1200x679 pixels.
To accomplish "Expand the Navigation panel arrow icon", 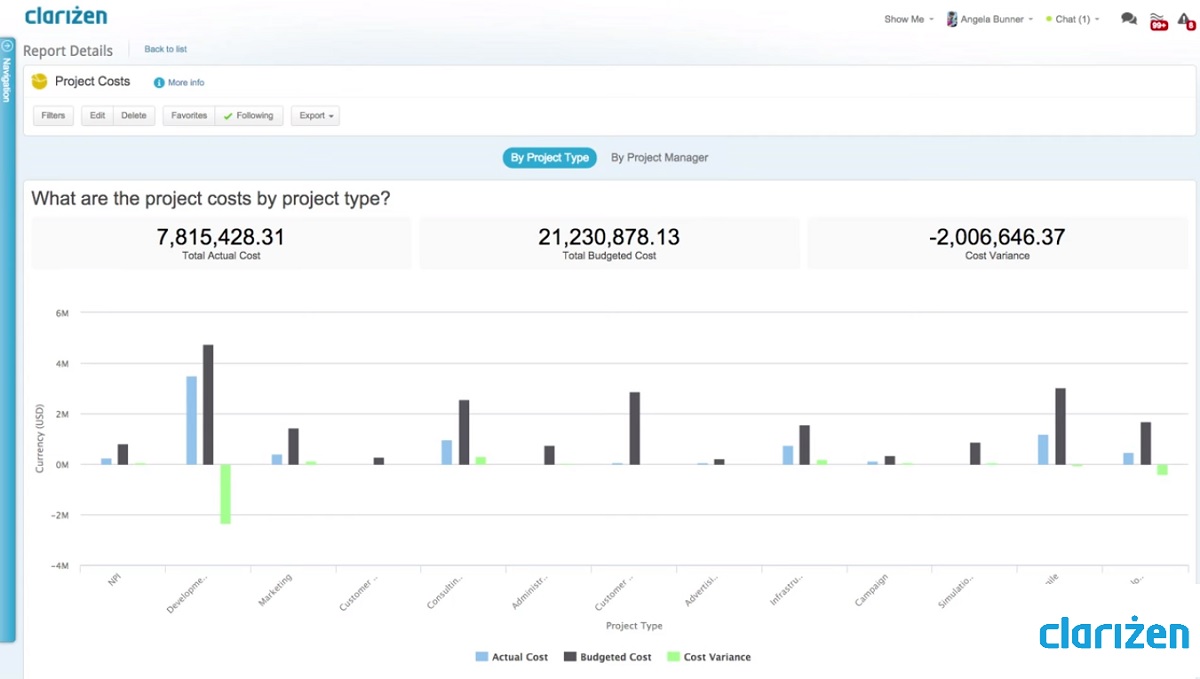I will point(7,46).
